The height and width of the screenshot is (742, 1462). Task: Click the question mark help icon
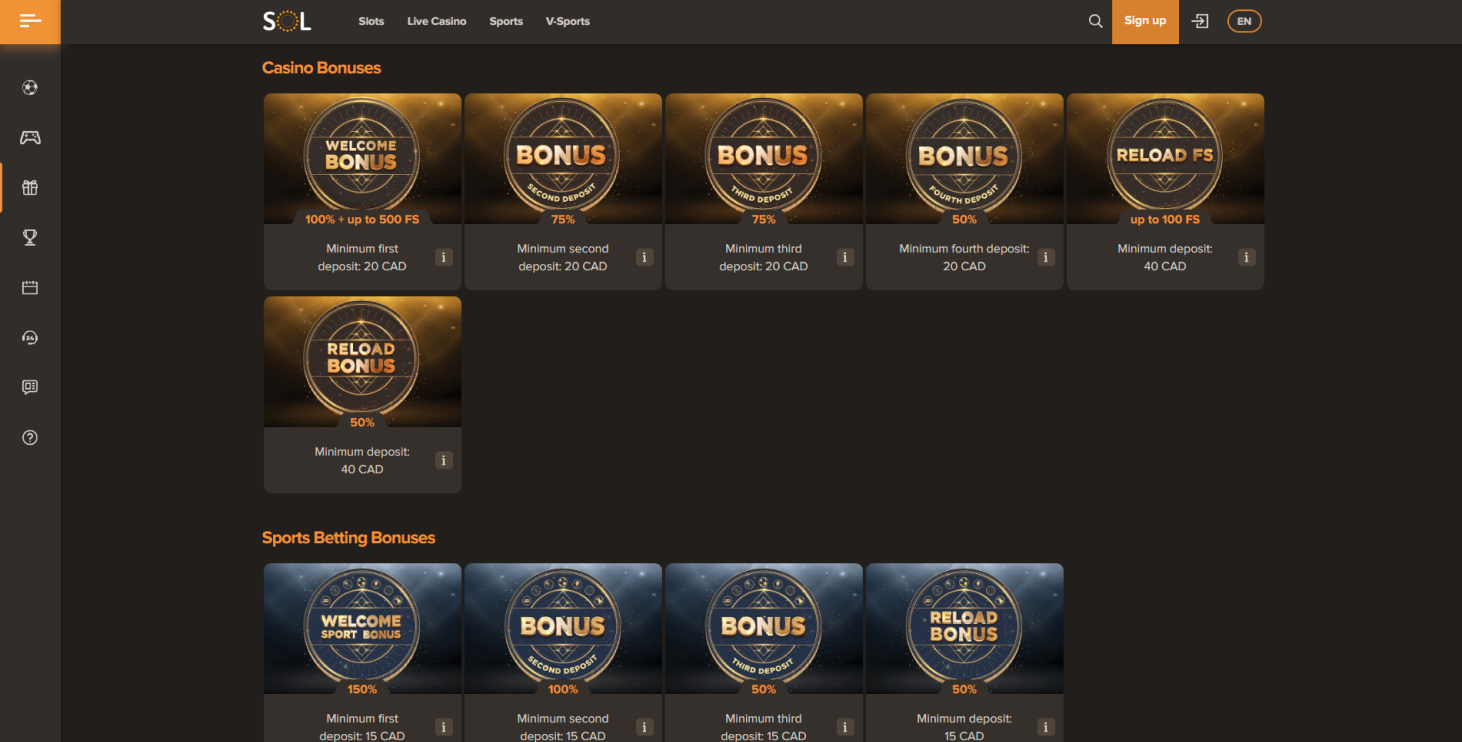coord(30,438)
